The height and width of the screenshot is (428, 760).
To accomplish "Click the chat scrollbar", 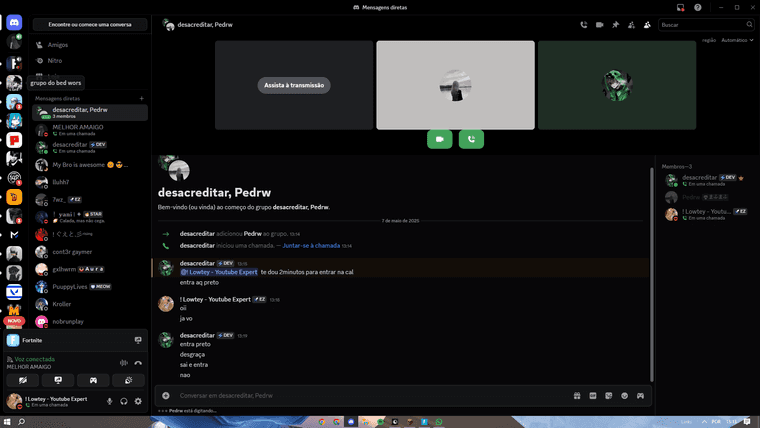I will pyautogui.click(x=651, y=275).
